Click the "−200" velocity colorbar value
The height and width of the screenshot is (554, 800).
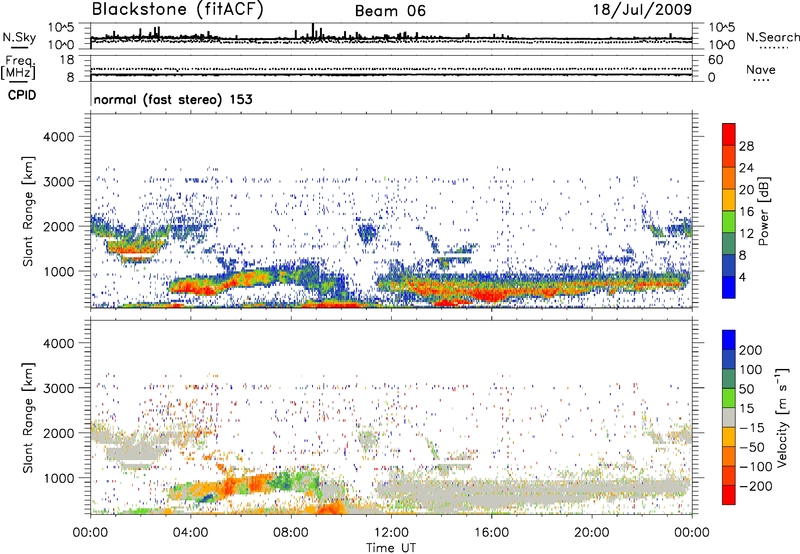(756, 486)
